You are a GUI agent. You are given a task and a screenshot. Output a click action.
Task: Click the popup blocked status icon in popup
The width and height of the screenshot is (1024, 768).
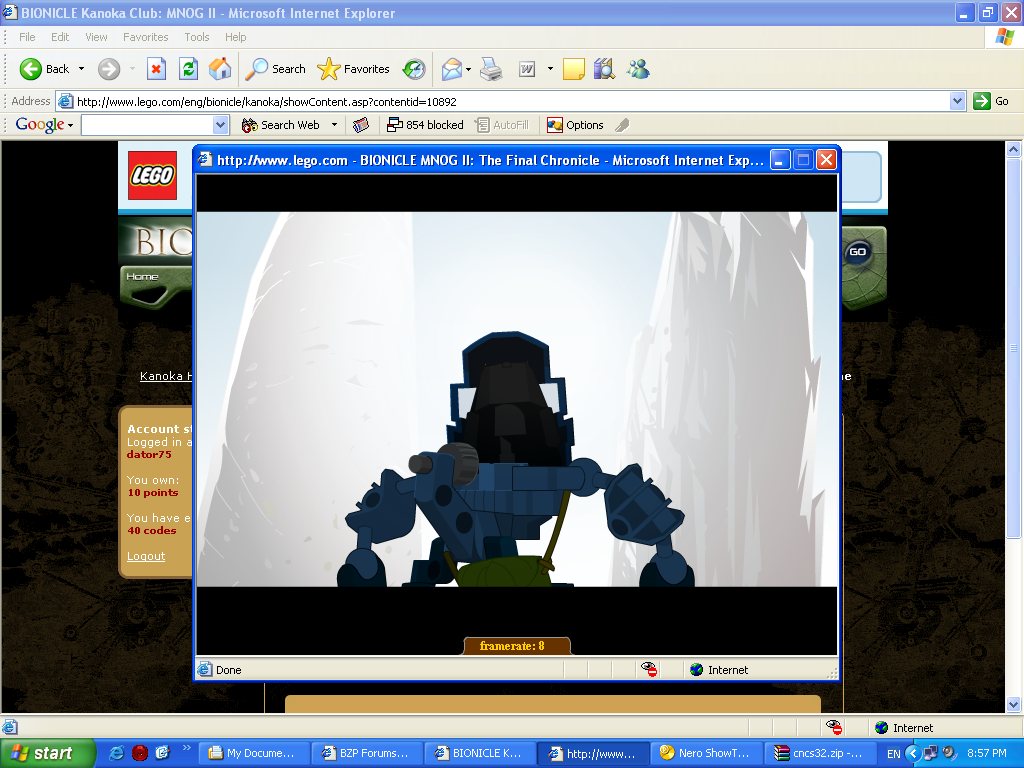(x=648, y=669)
